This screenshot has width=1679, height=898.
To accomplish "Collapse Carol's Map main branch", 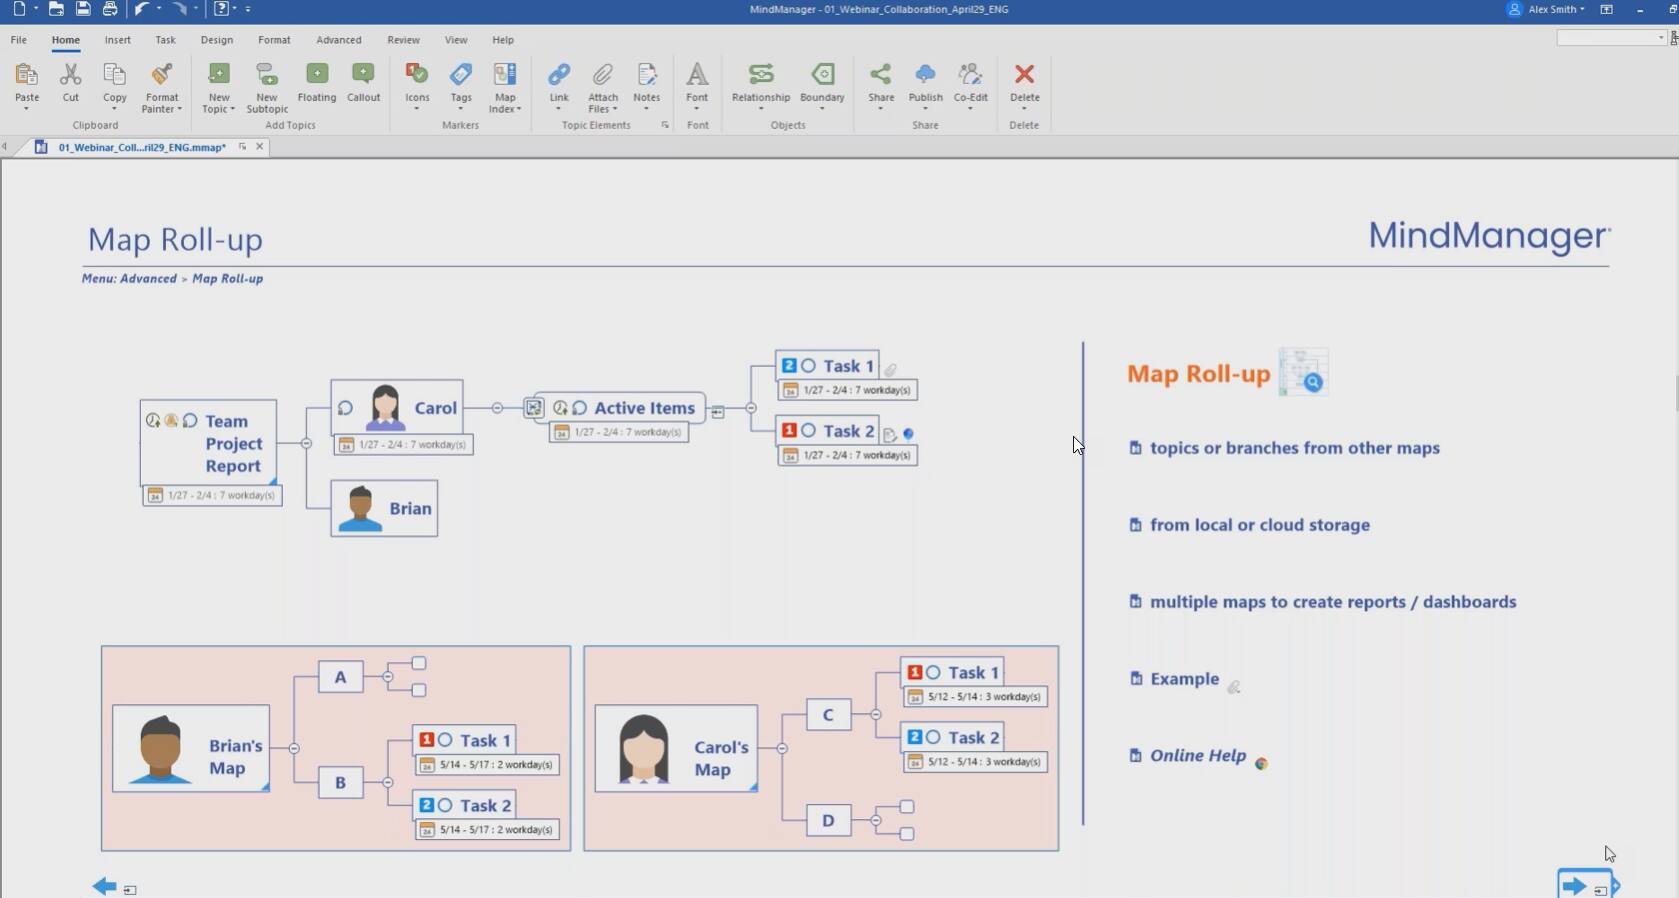I will point(782,748).
